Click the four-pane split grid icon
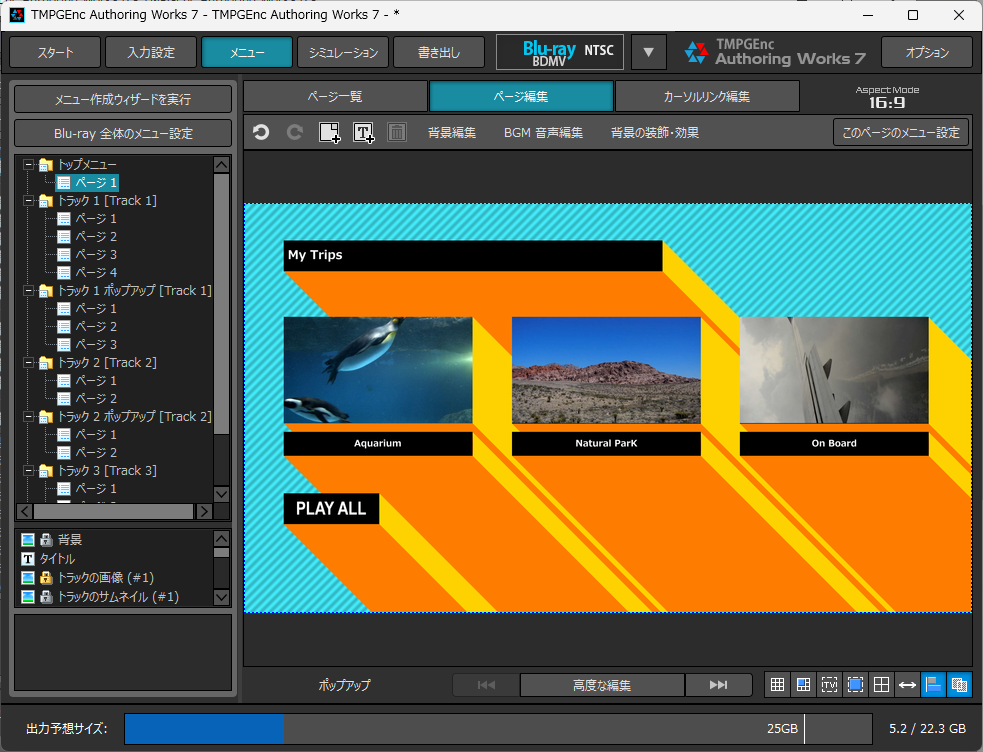983x752 pixels. [881, 685]
